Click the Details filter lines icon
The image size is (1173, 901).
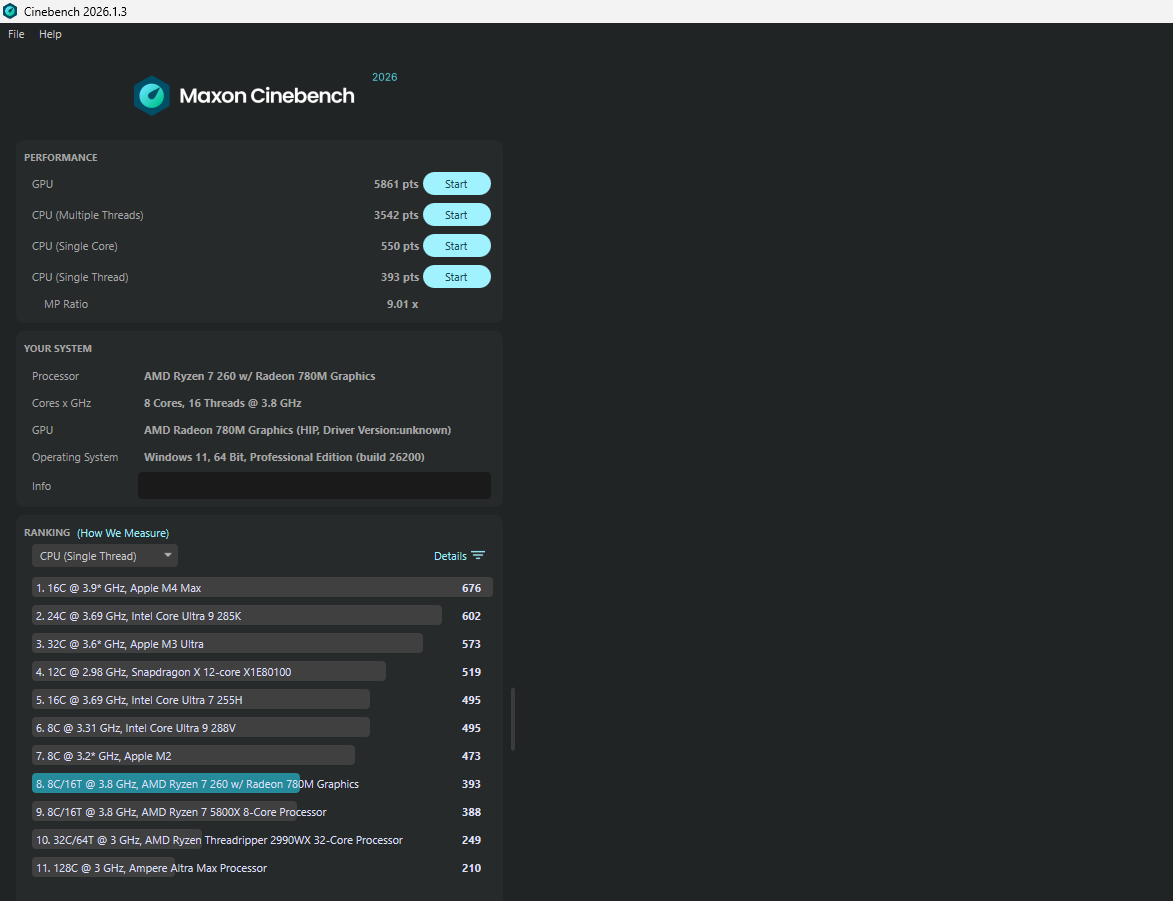point(478,555)
